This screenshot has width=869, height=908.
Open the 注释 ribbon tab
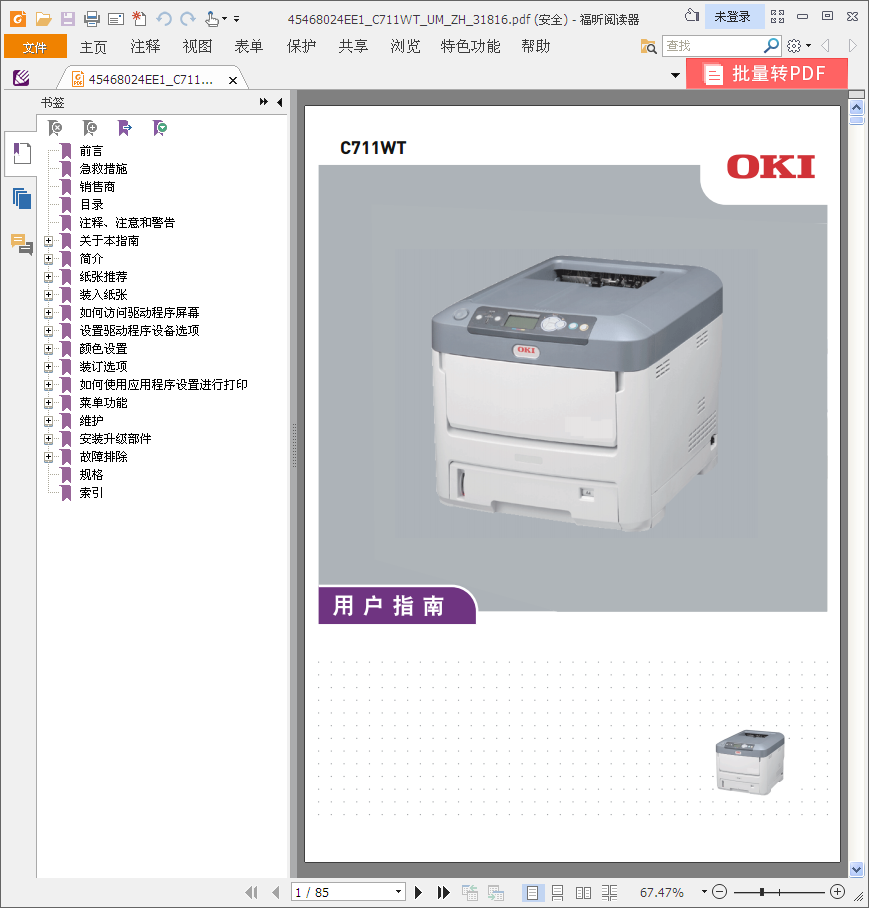tap(145, 46)
